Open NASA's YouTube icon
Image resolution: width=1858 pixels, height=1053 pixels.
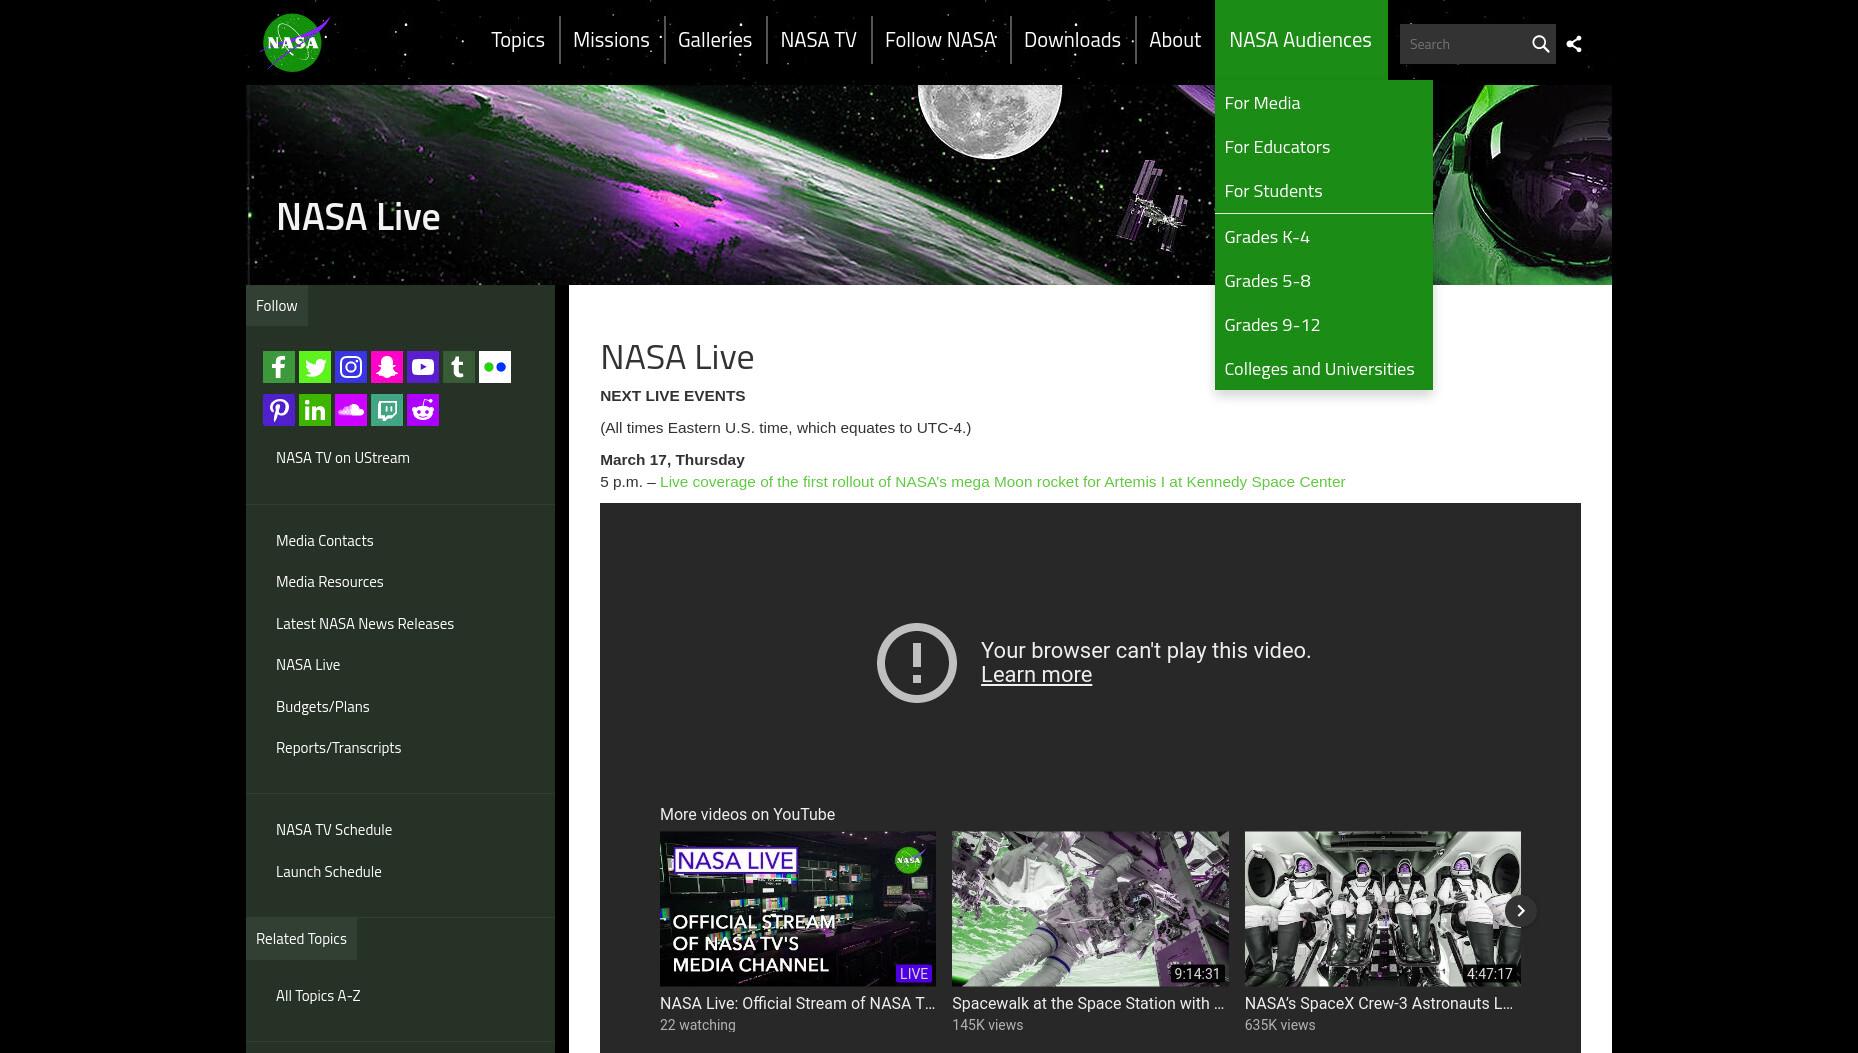[423, 367]
